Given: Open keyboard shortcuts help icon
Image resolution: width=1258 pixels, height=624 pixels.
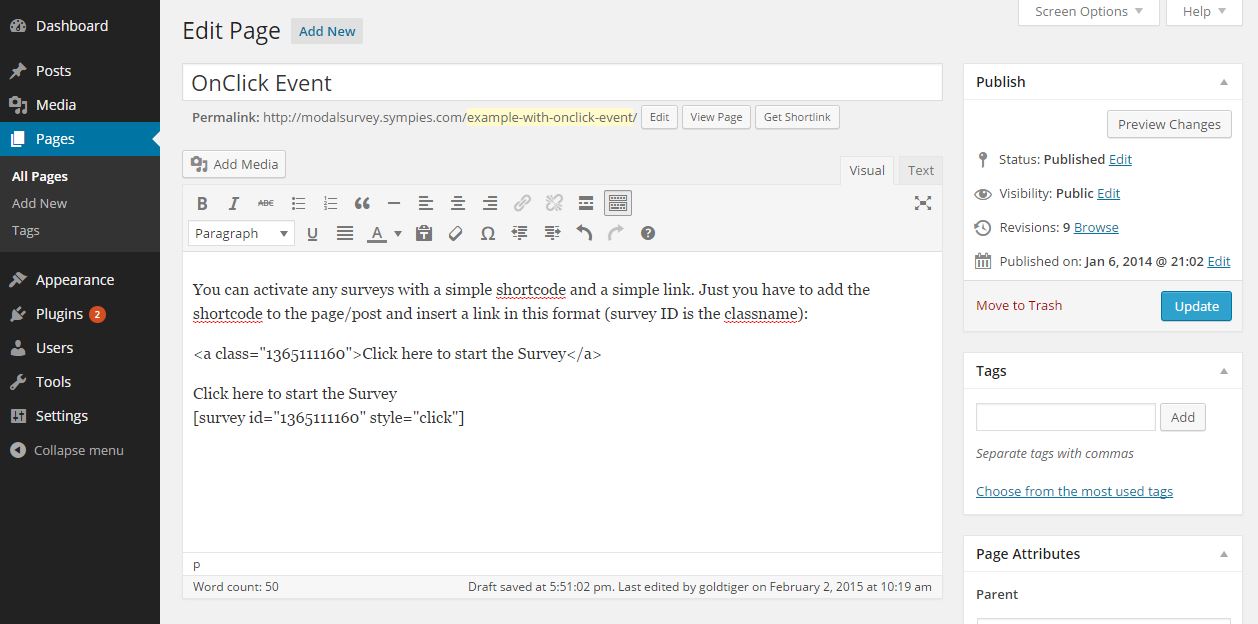Looking at the screenshot, I should 648,233.
